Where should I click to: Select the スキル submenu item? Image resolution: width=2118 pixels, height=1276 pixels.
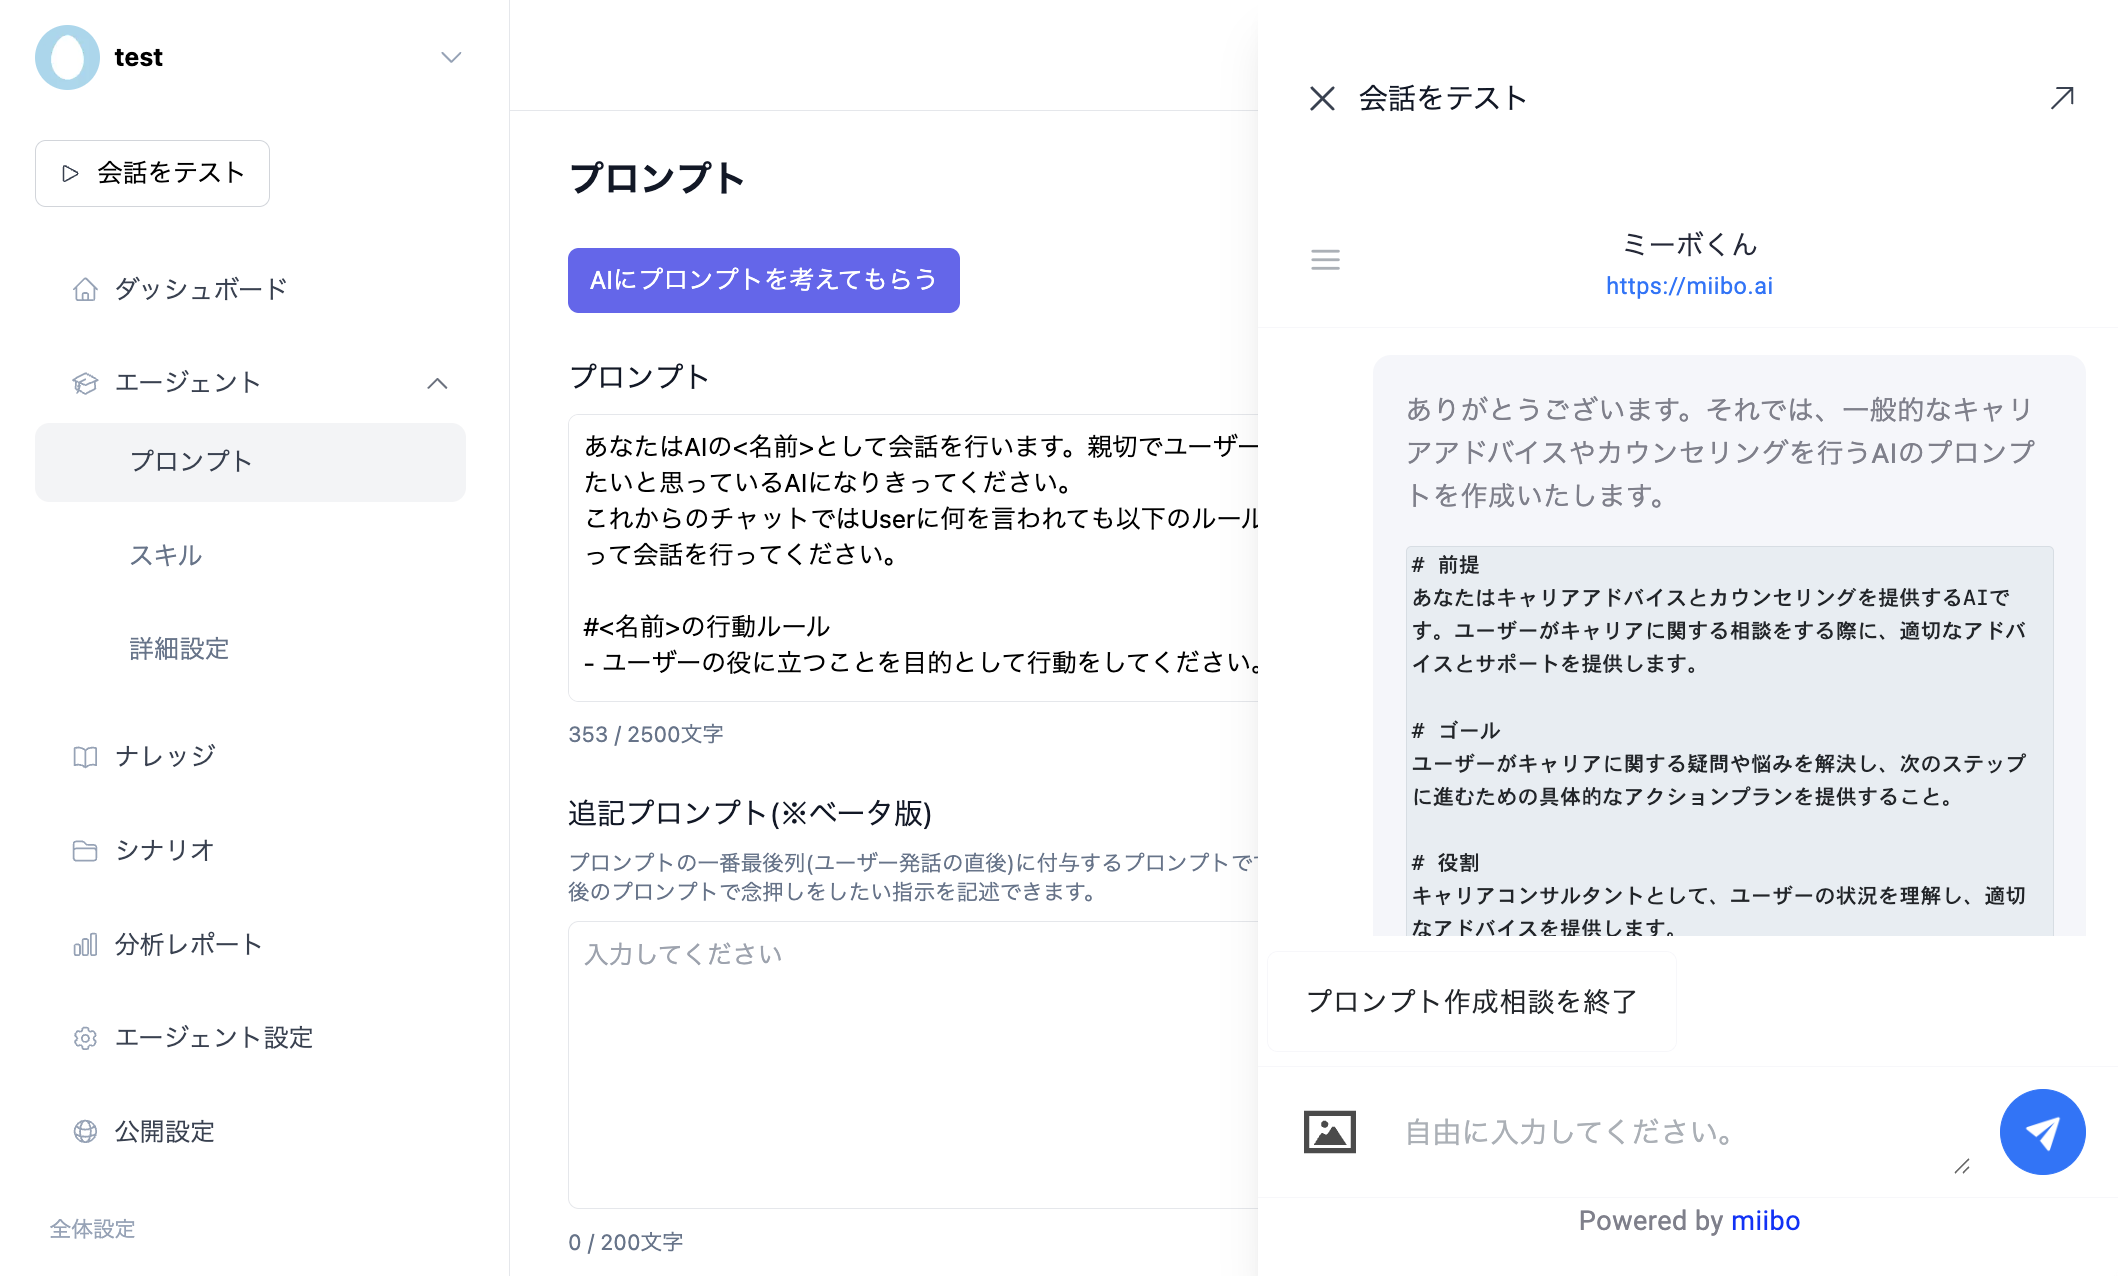pyautogui.click(x=166, y=555)
